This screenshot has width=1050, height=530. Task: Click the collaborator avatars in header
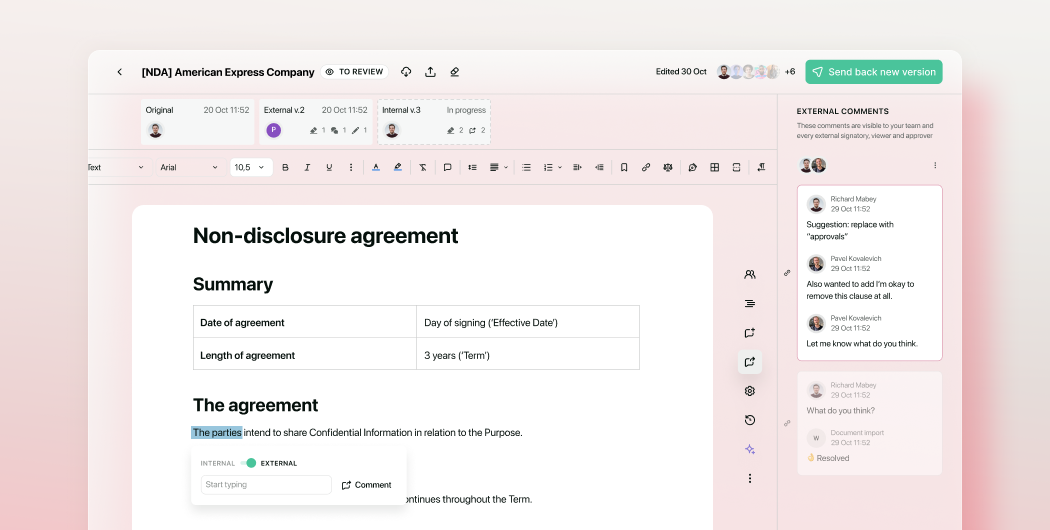[748, 72]
